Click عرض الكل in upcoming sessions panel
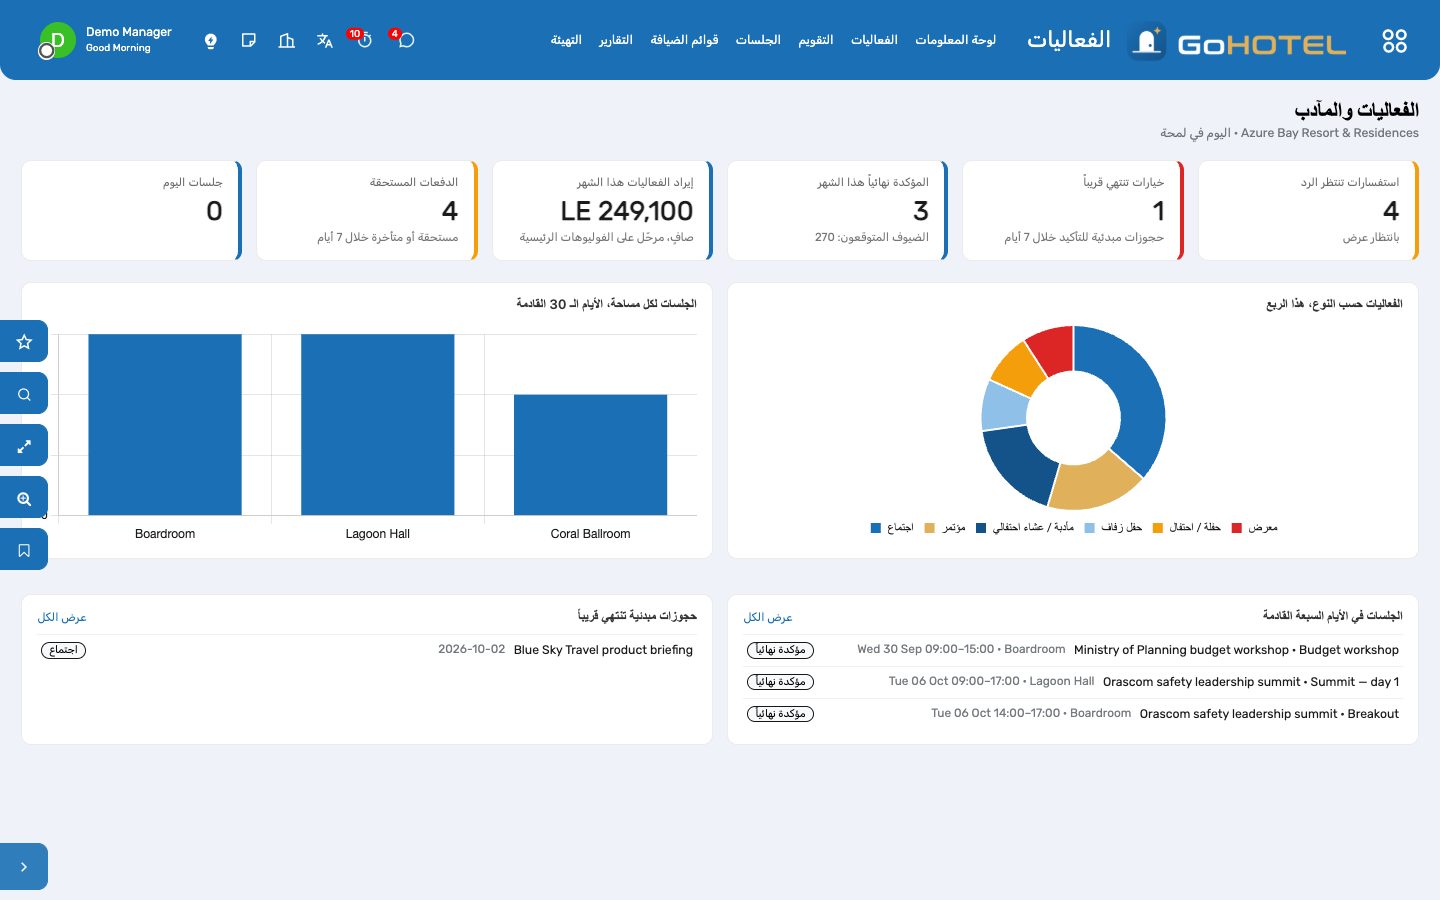The image size is (1440, 900). coord(768,618)
